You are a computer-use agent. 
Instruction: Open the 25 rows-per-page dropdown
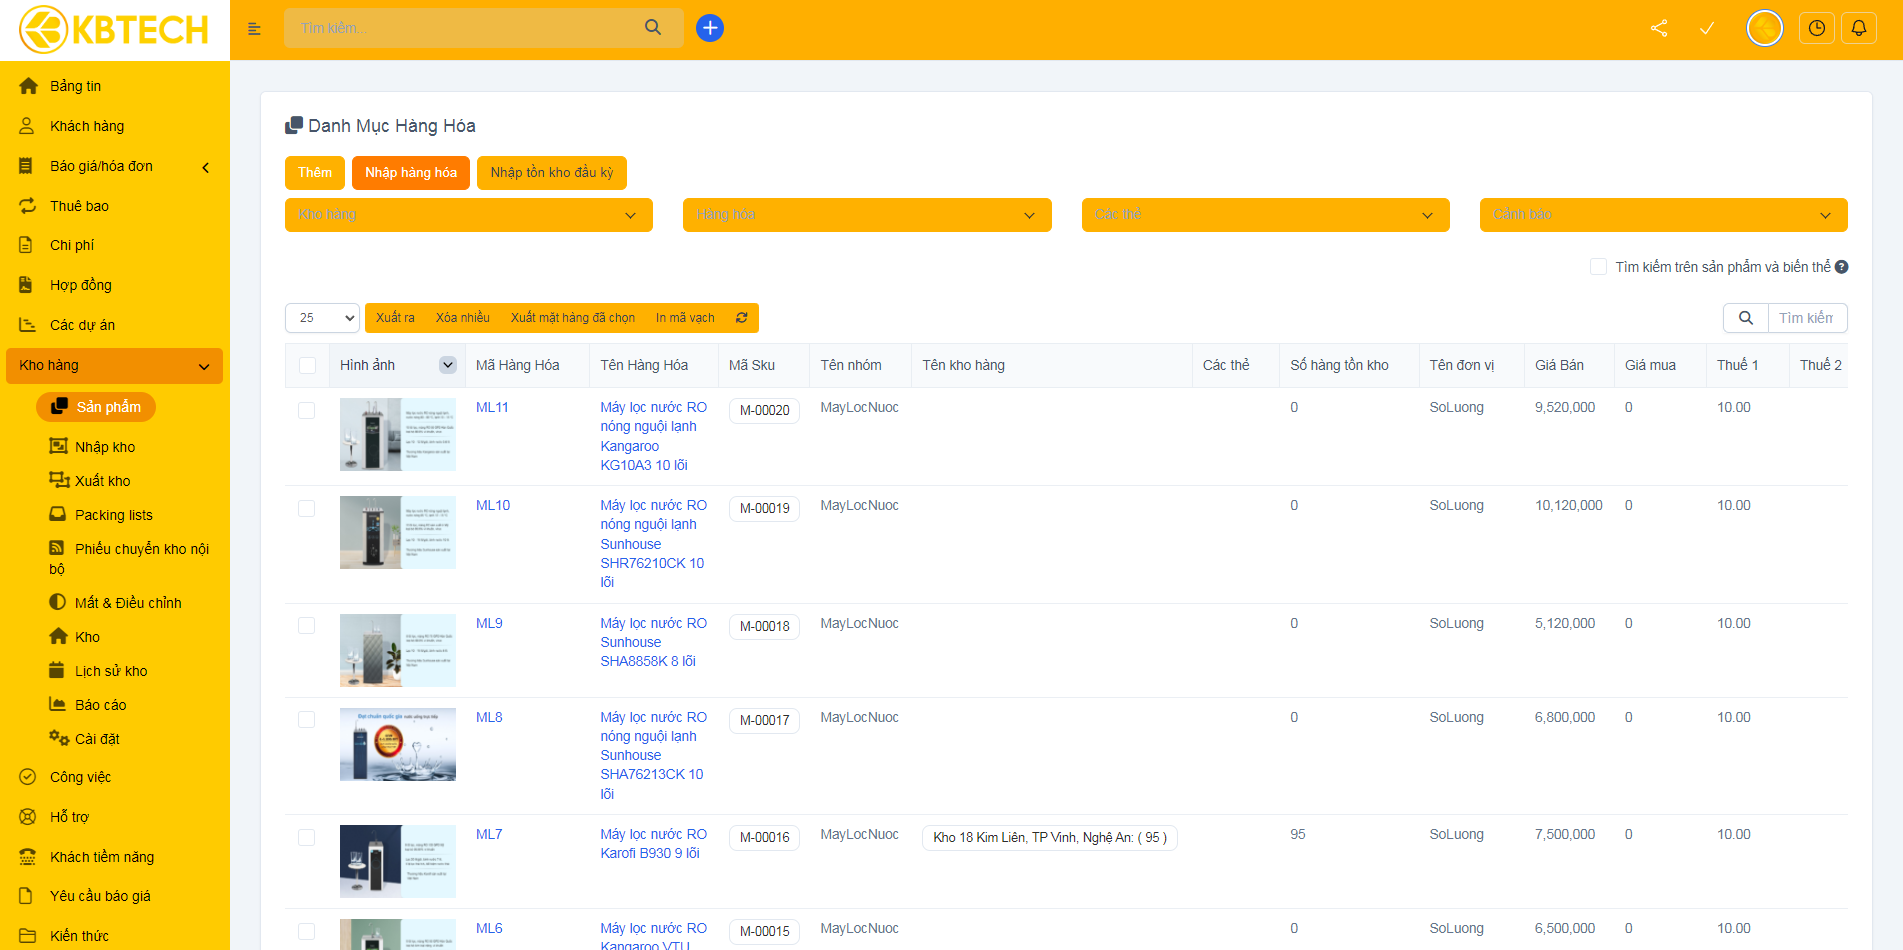(322, 318)
